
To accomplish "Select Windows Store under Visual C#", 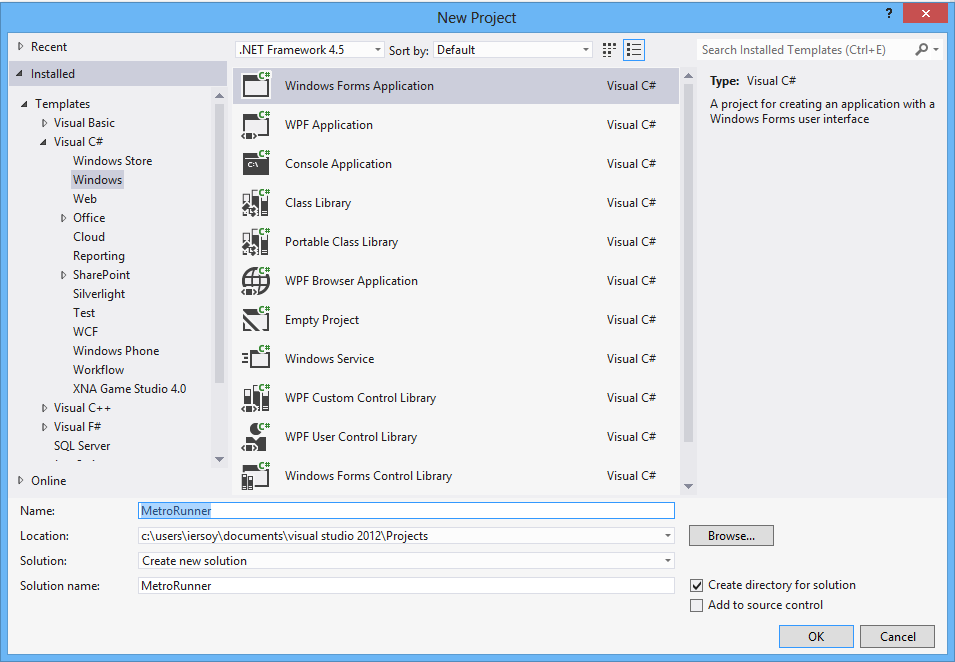I will (x=113, y=161).
